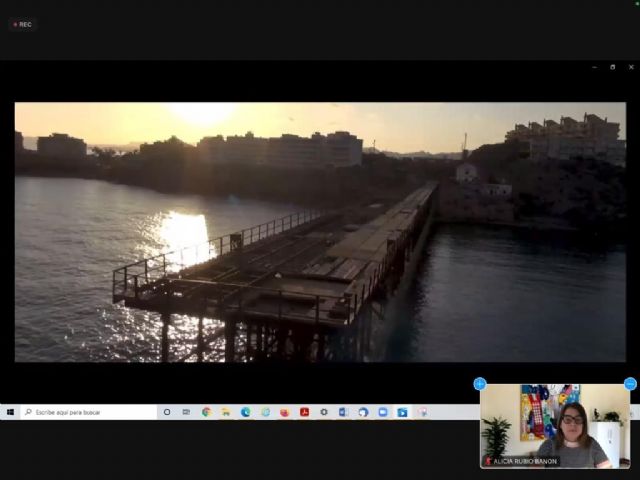Screen dimensions: 640x480
Task: Open File Explorer from the taskbar
Action: point(226,412)
